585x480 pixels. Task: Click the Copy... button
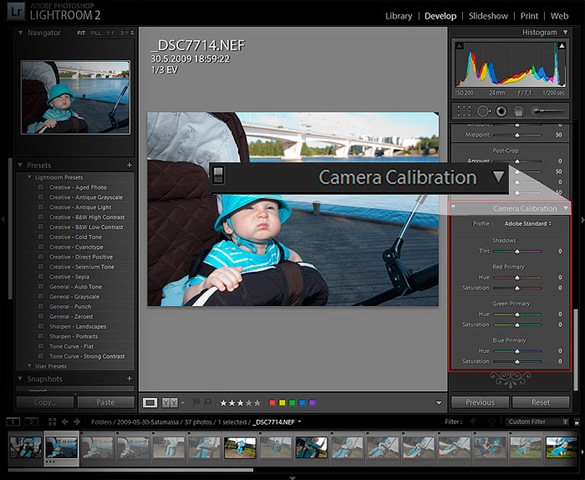[x=45, y=402]
